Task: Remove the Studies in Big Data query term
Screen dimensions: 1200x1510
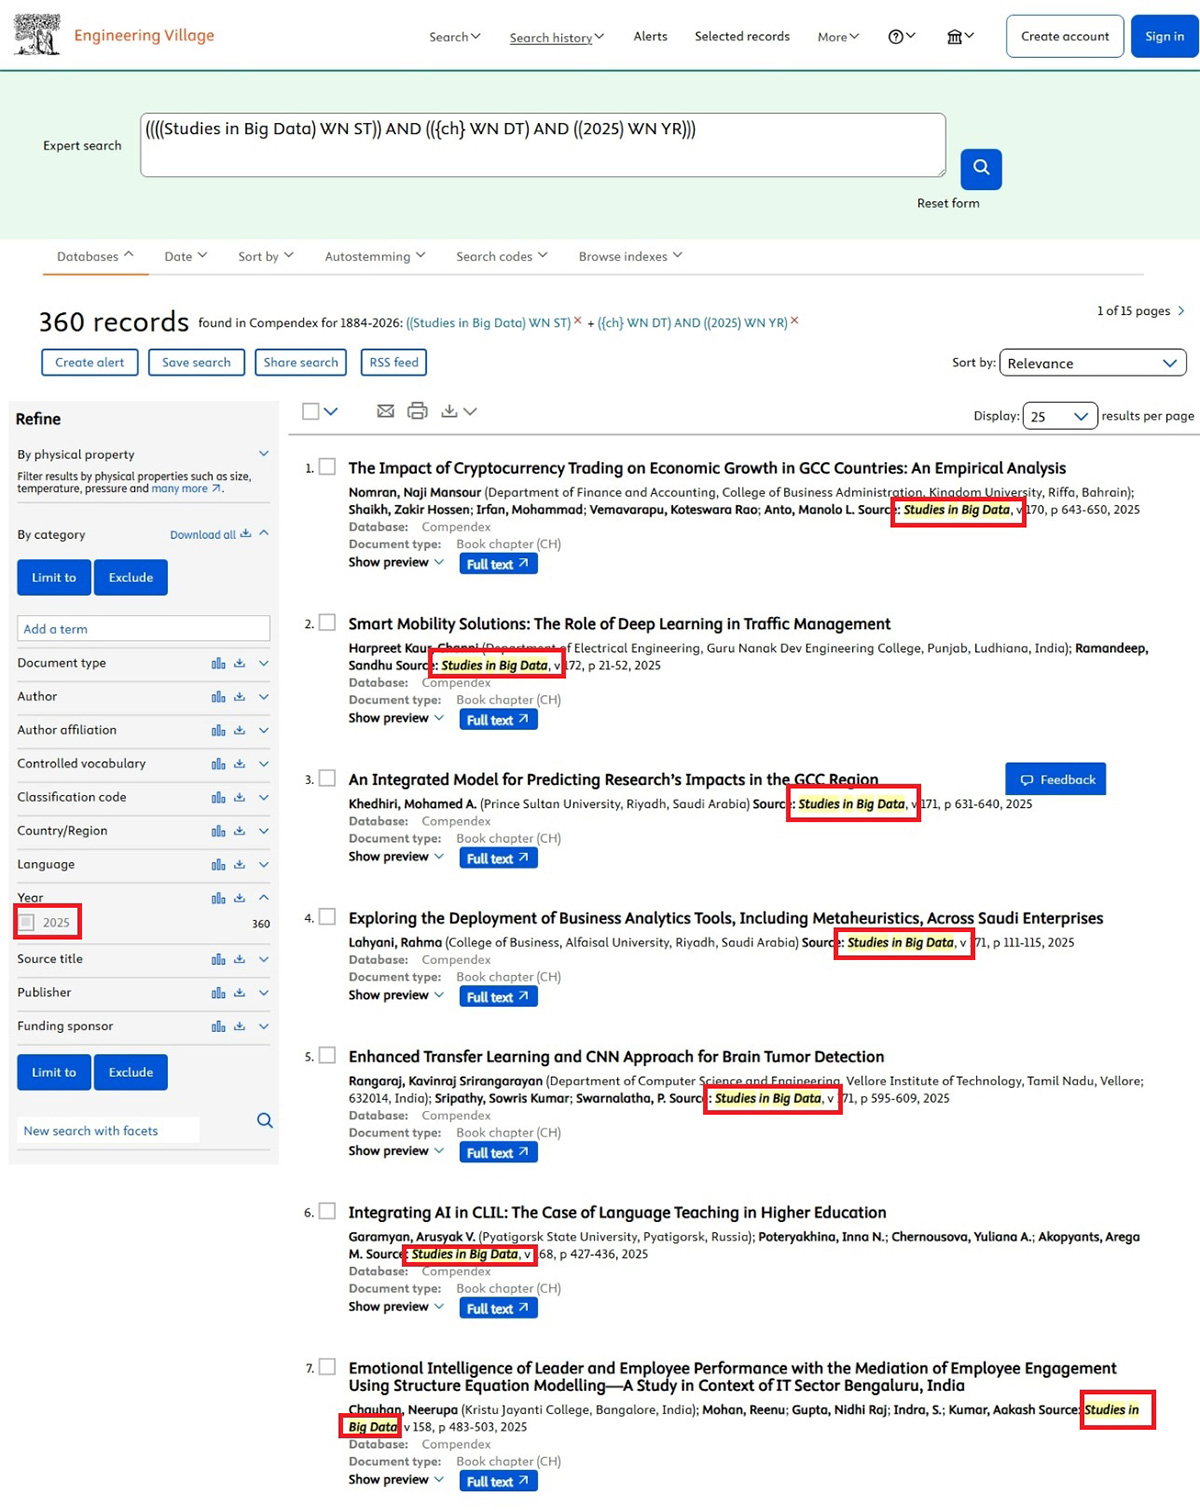Action: pyautogui.click(x=577, y=321)
